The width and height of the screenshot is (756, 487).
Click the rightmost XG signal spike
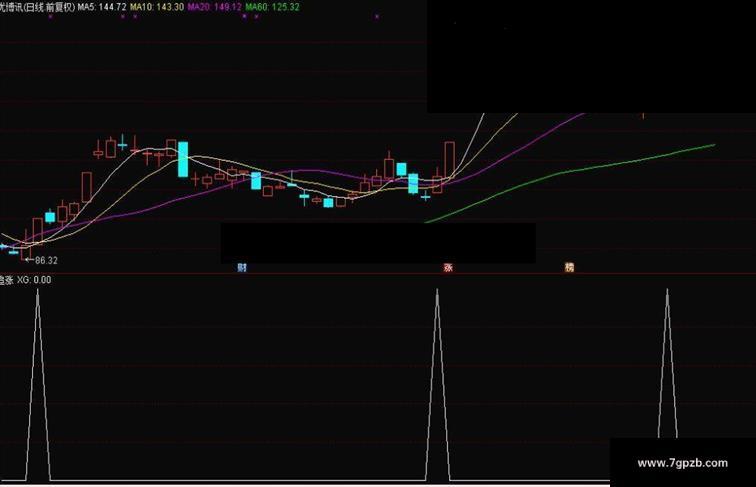[668, 363]
